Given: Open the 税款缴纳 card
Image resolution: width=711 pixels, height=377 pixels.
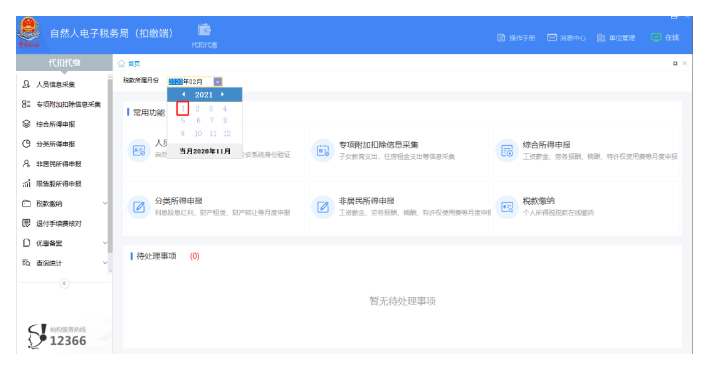Looking at the screenshot, I should (587, 207).
